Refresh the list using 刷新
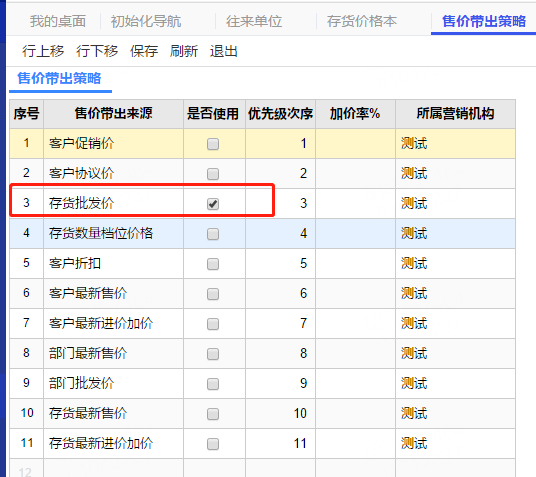Viewport: 536px width, 477px height. pos(184,51)
